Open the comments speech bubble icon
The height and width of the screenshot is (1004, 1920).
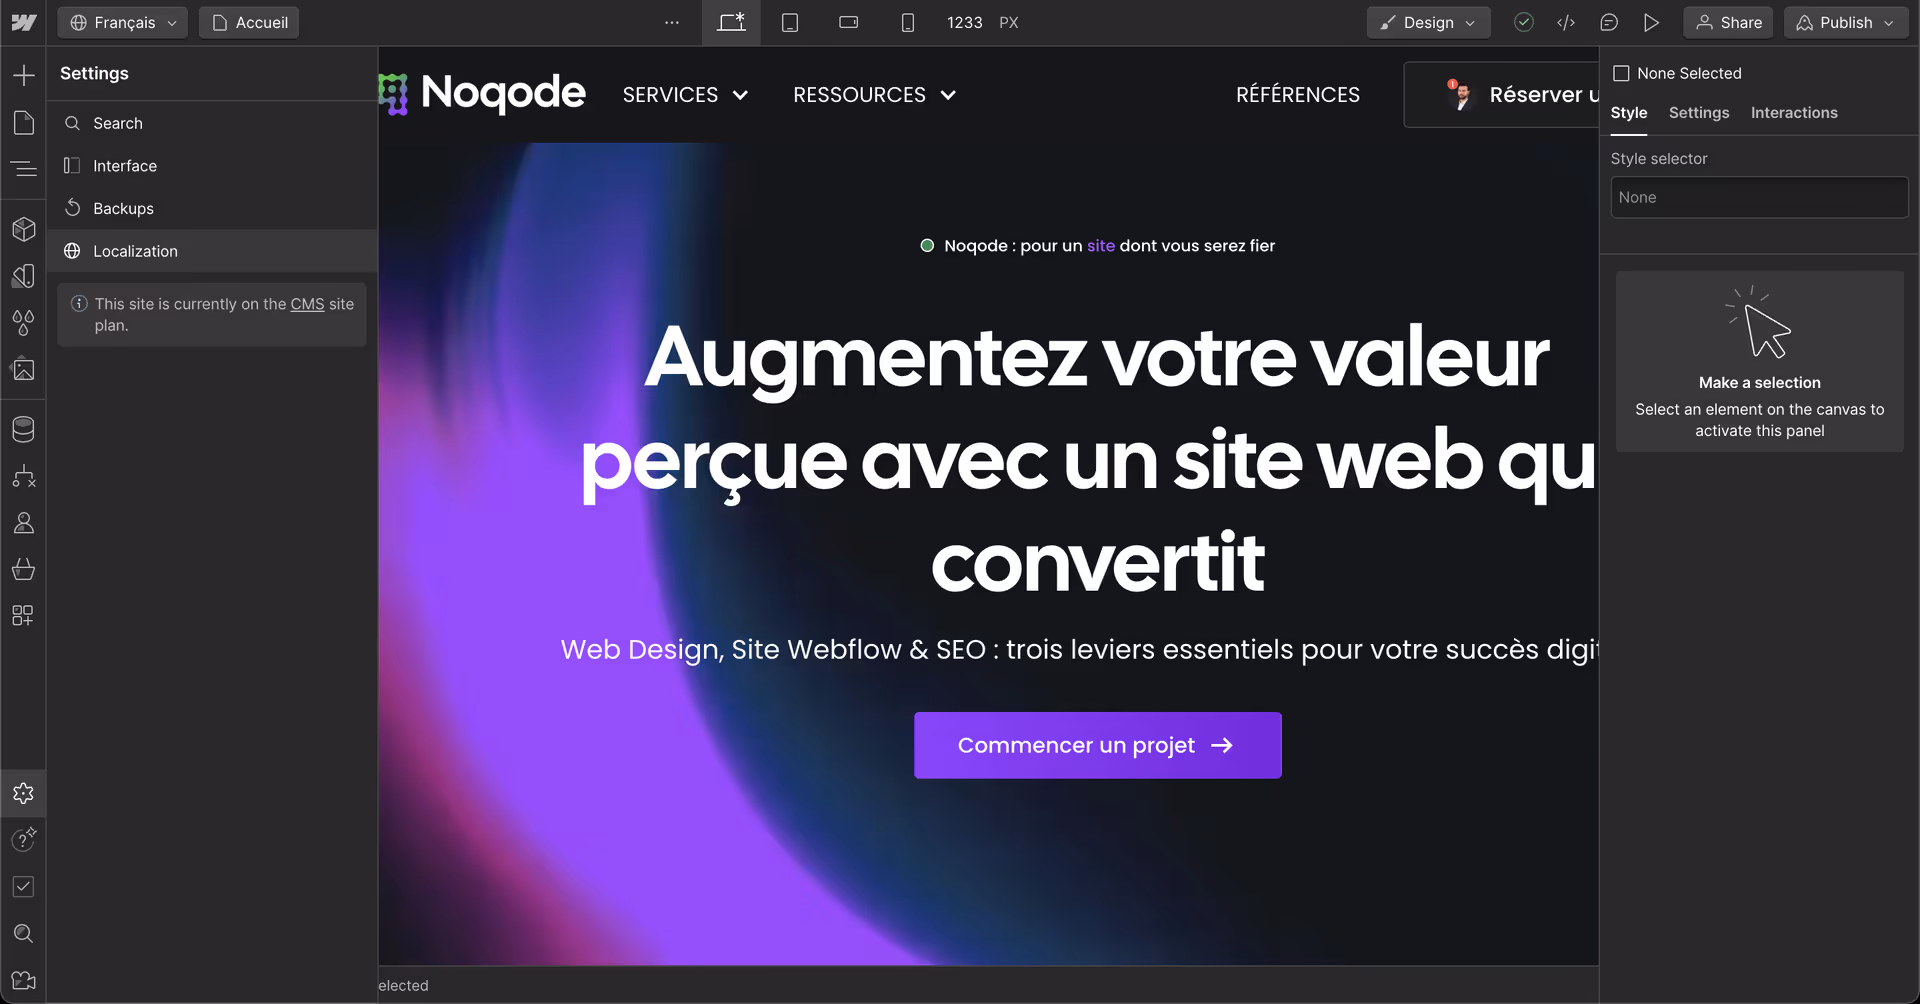[x=1608, y=22]
